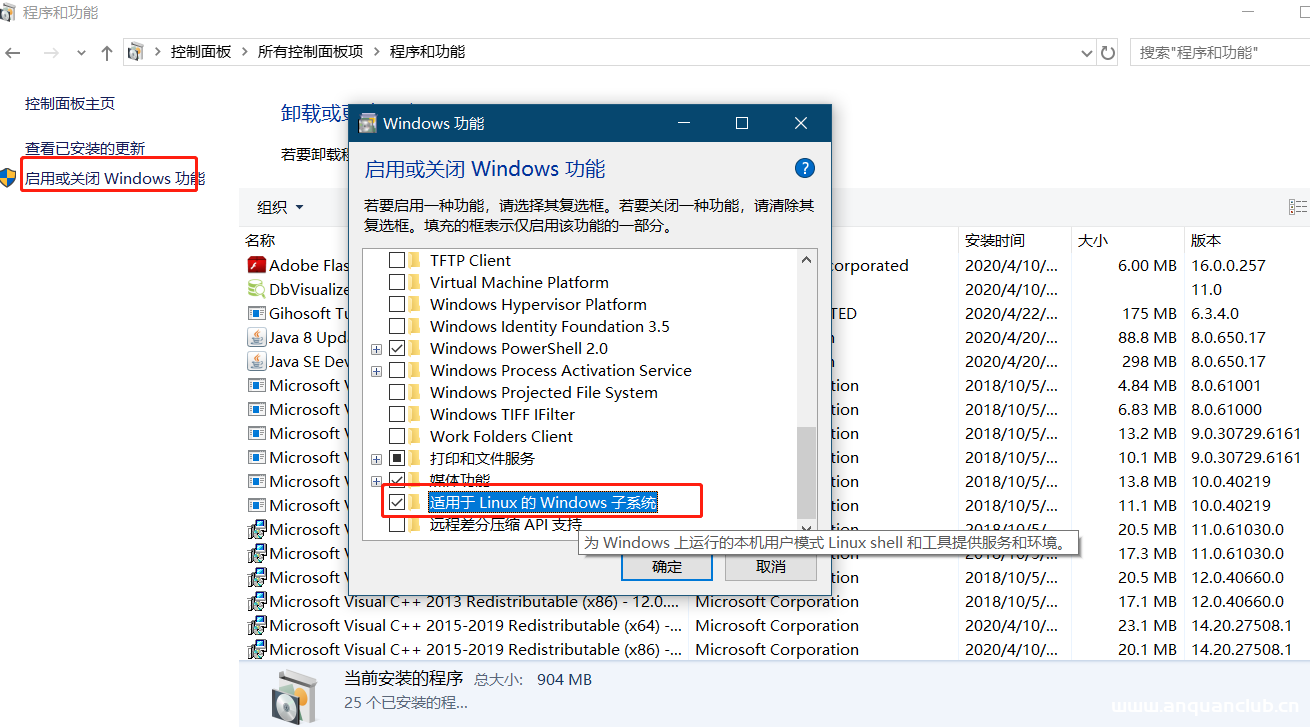
Task: Click the 确定 button to confirm
Action: [666, 566]
